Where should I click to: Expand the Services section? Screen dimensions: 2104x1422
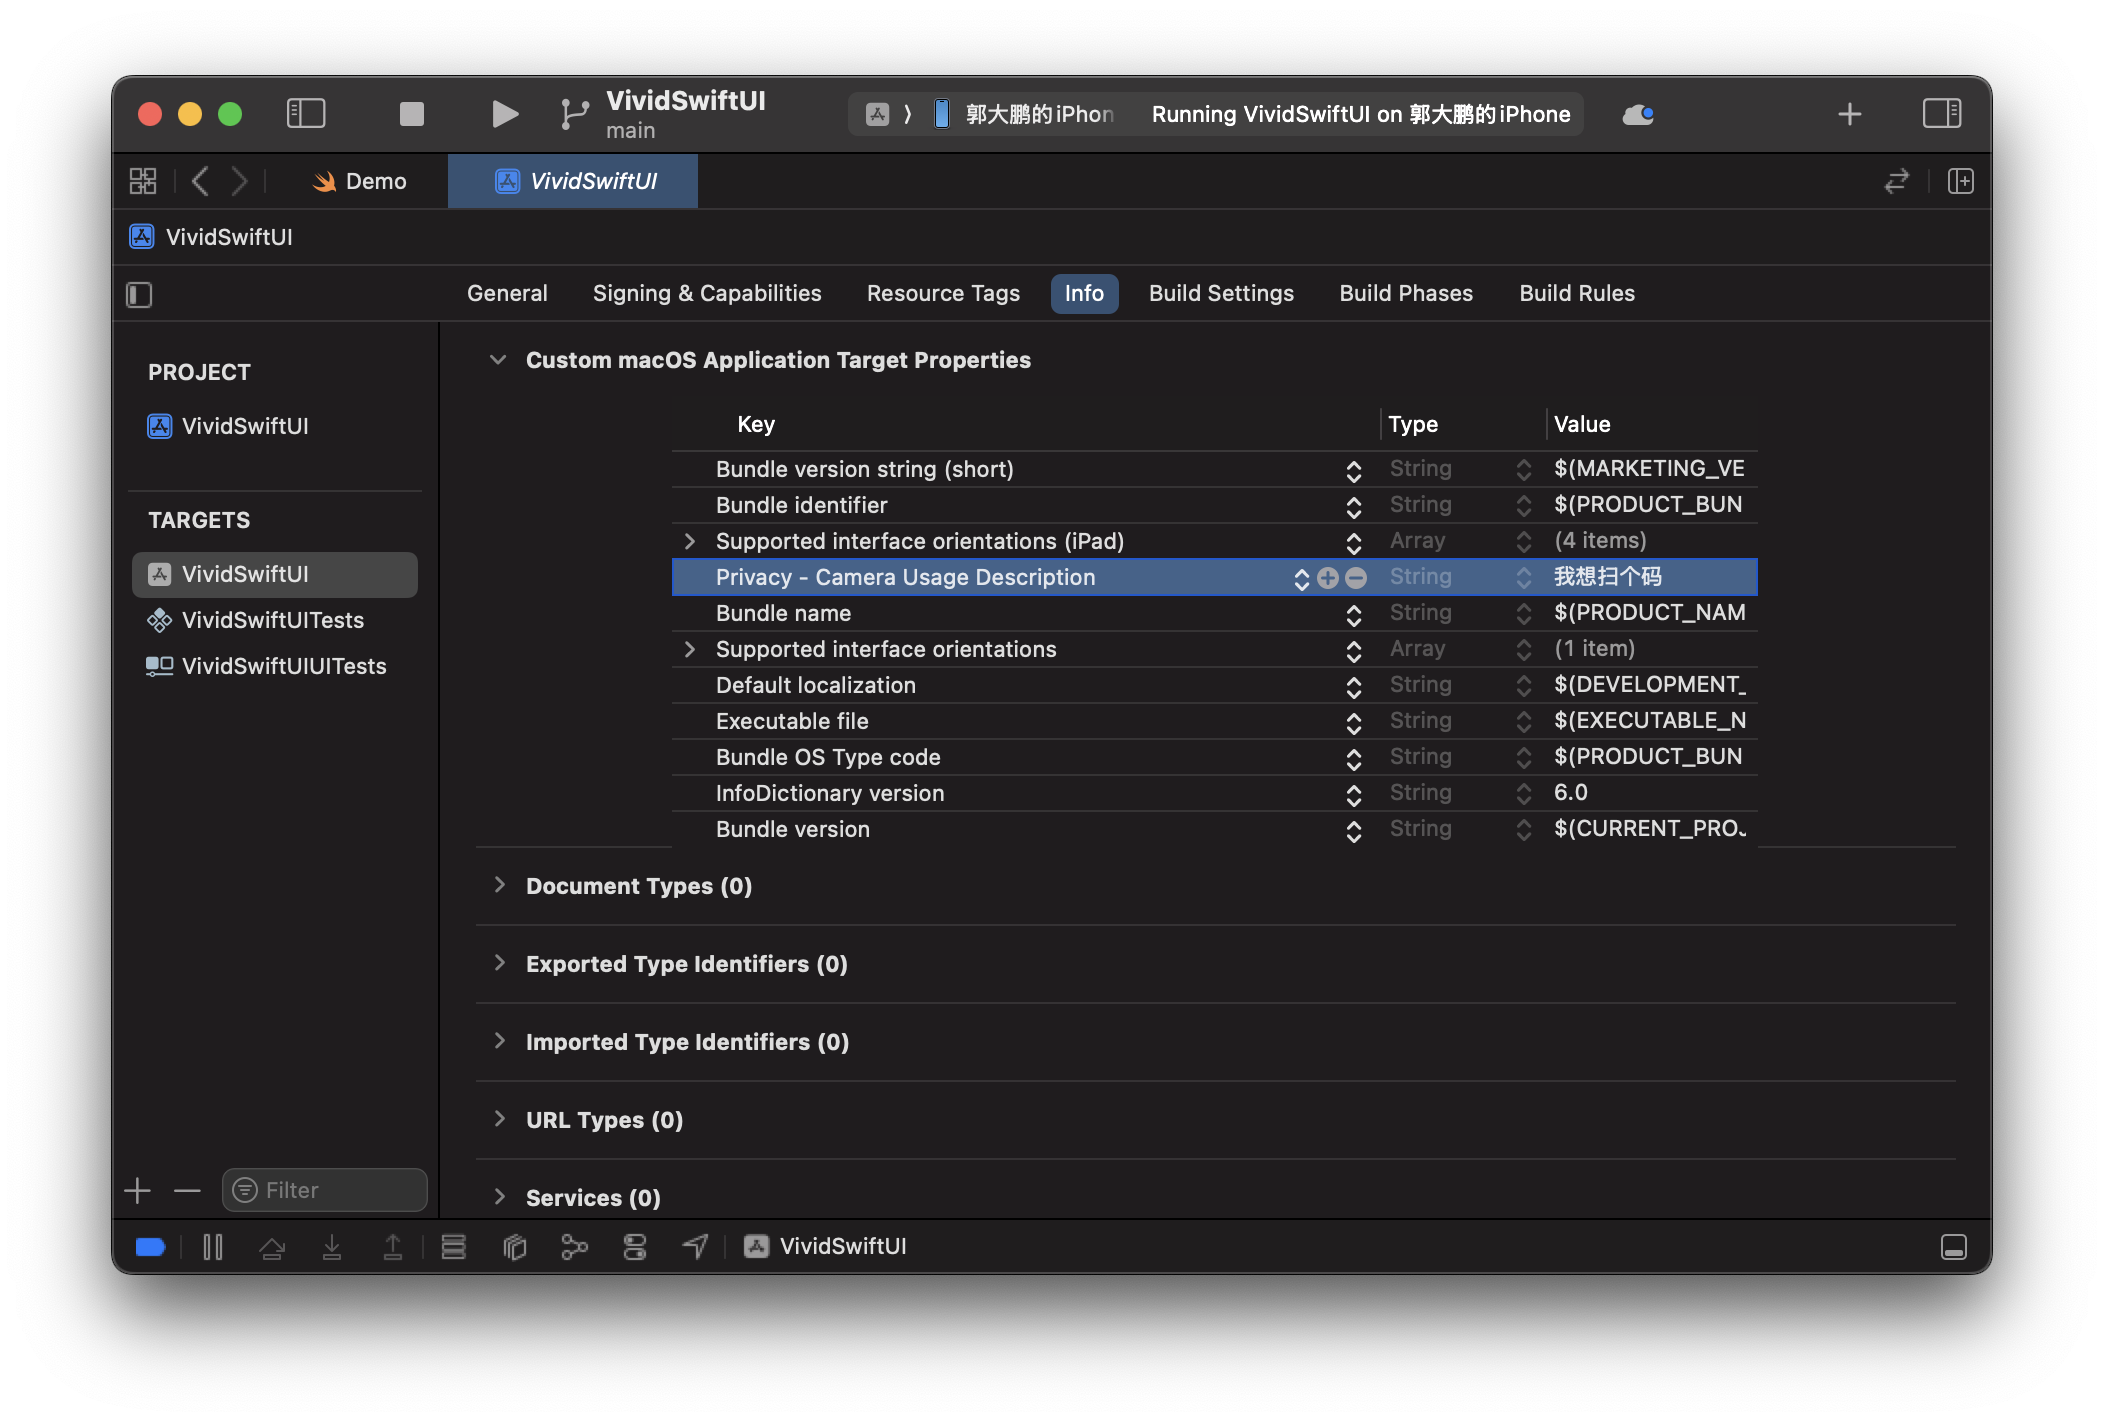point(499,1197)
